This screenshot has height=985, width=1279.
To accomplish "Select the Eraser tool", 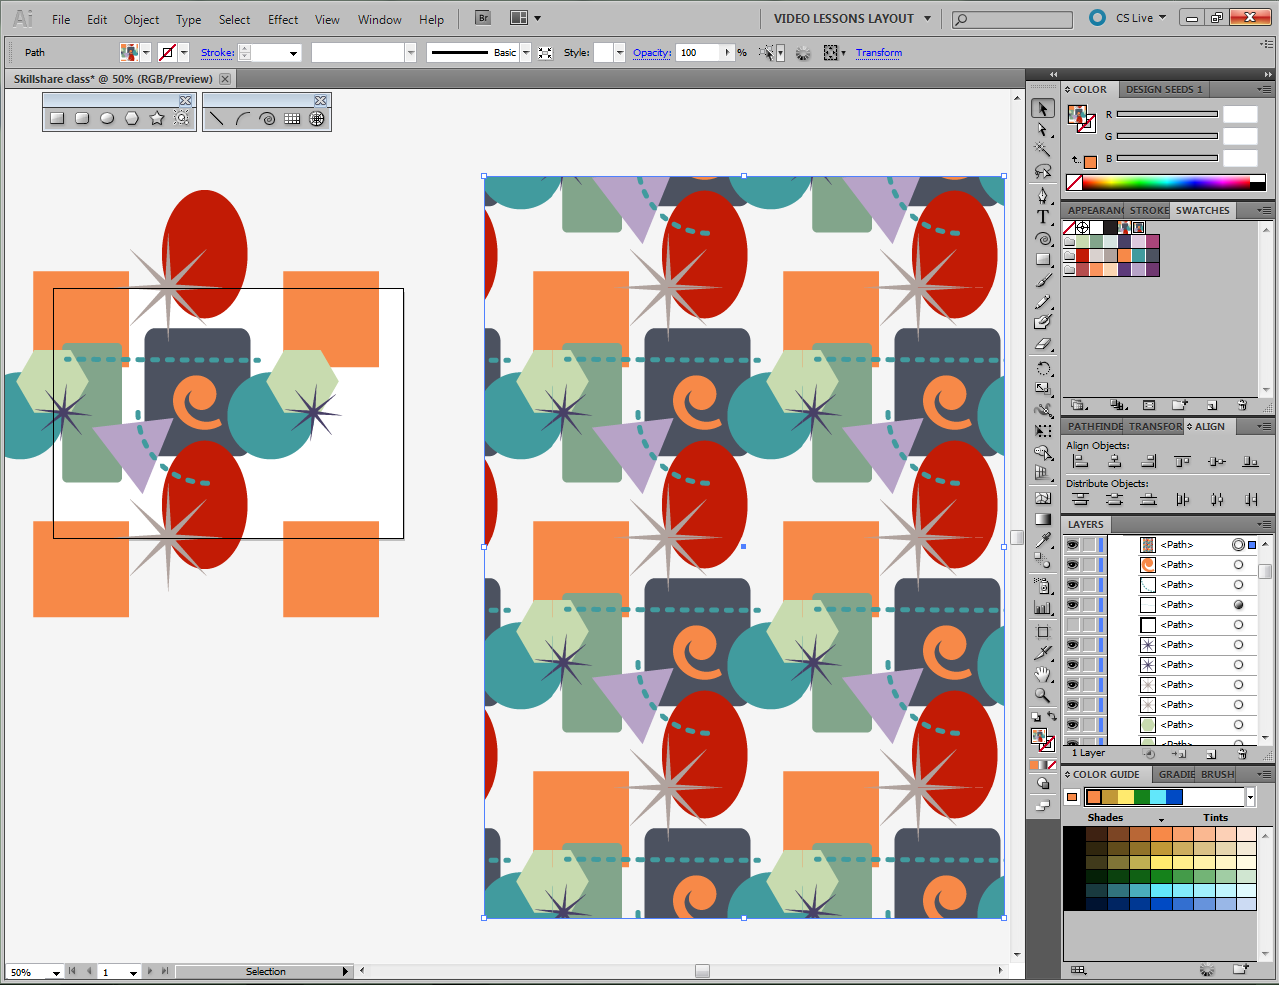I will click(x=1043, y=344).
